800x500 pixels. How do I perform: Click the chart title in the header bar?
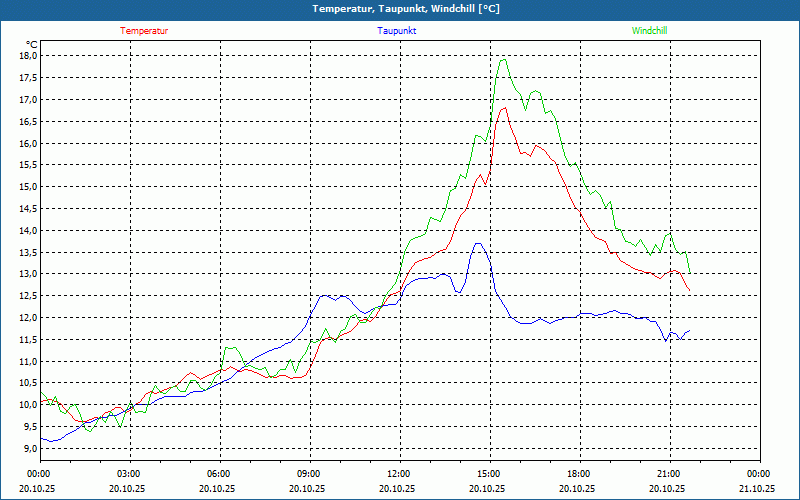[399, 9]
